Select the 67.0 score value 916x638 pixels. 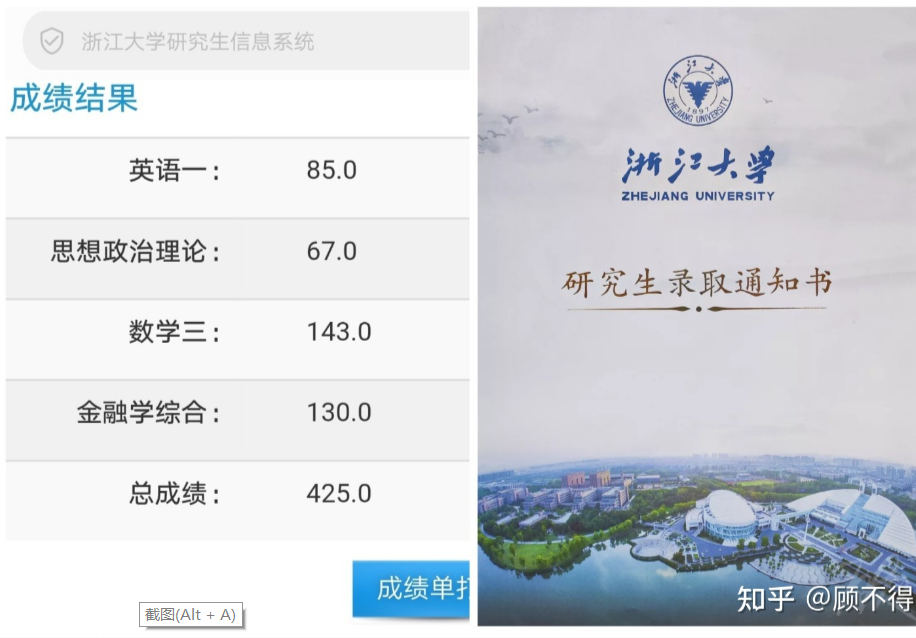331,251
